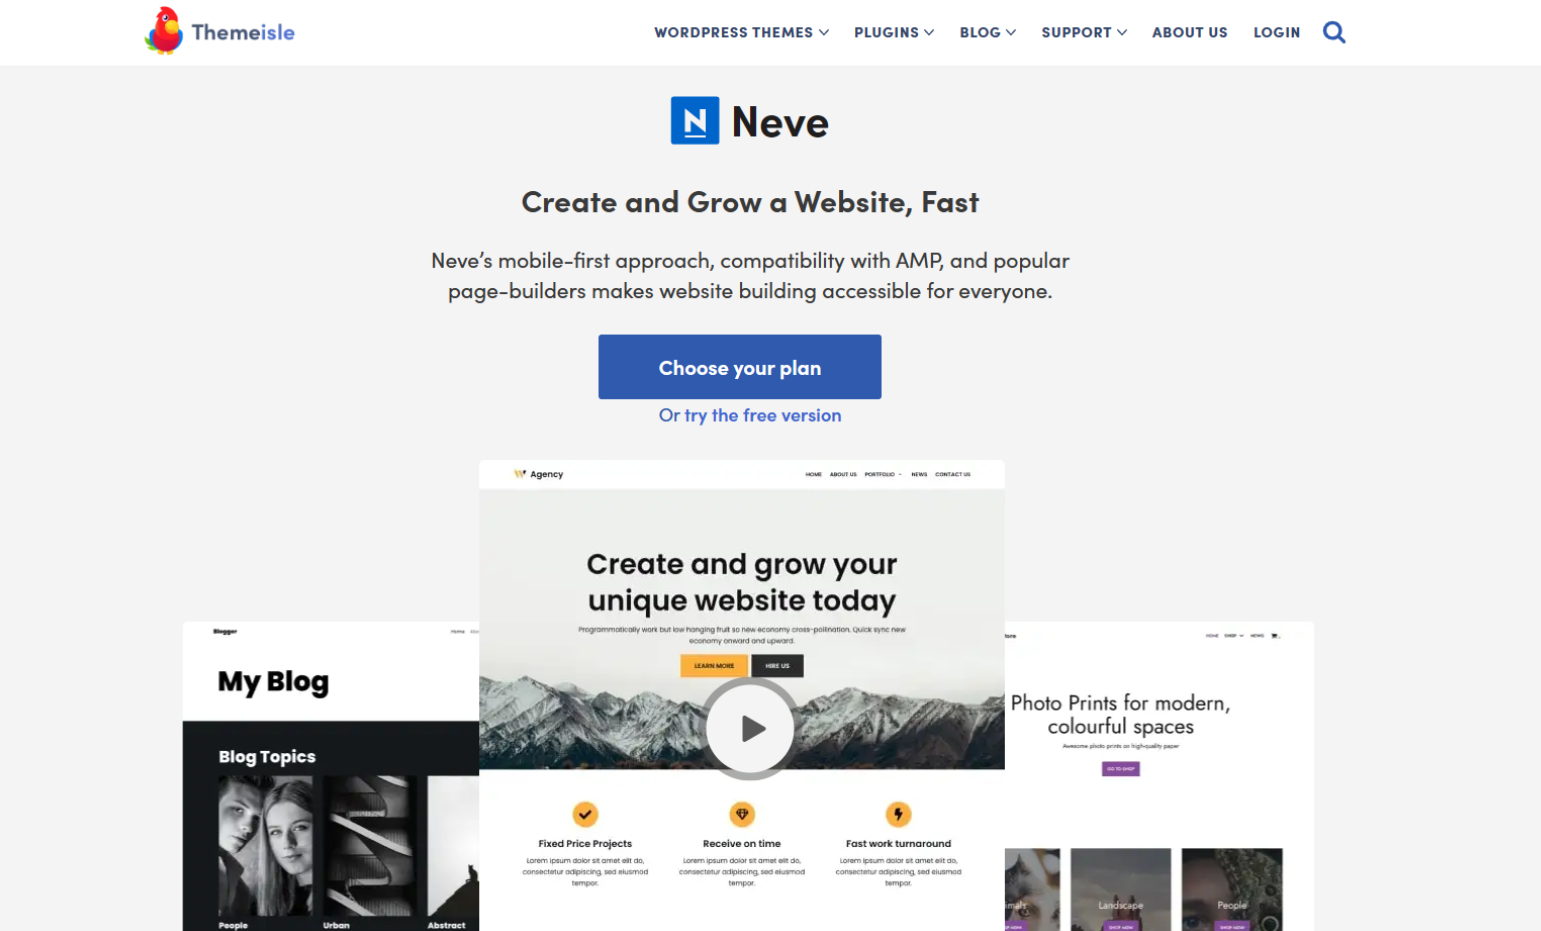Open the Login menu item
The image size is (1541, 931).
[1277, 32]
